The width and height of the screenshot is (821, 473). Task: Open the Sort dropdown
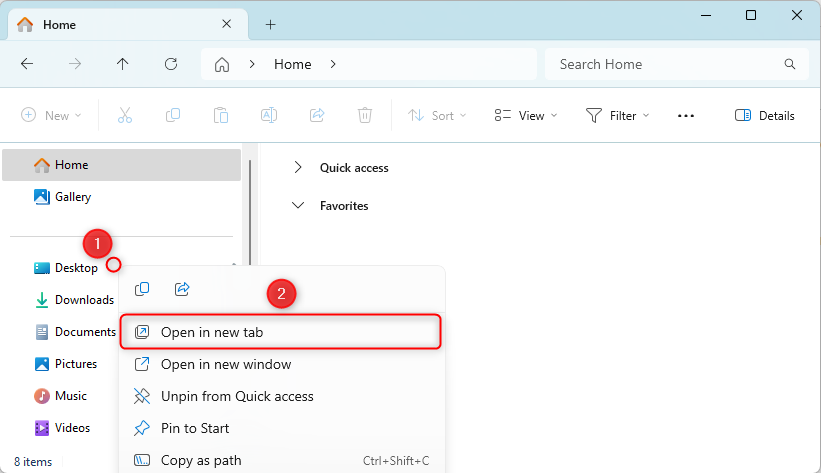coord(431,115)
